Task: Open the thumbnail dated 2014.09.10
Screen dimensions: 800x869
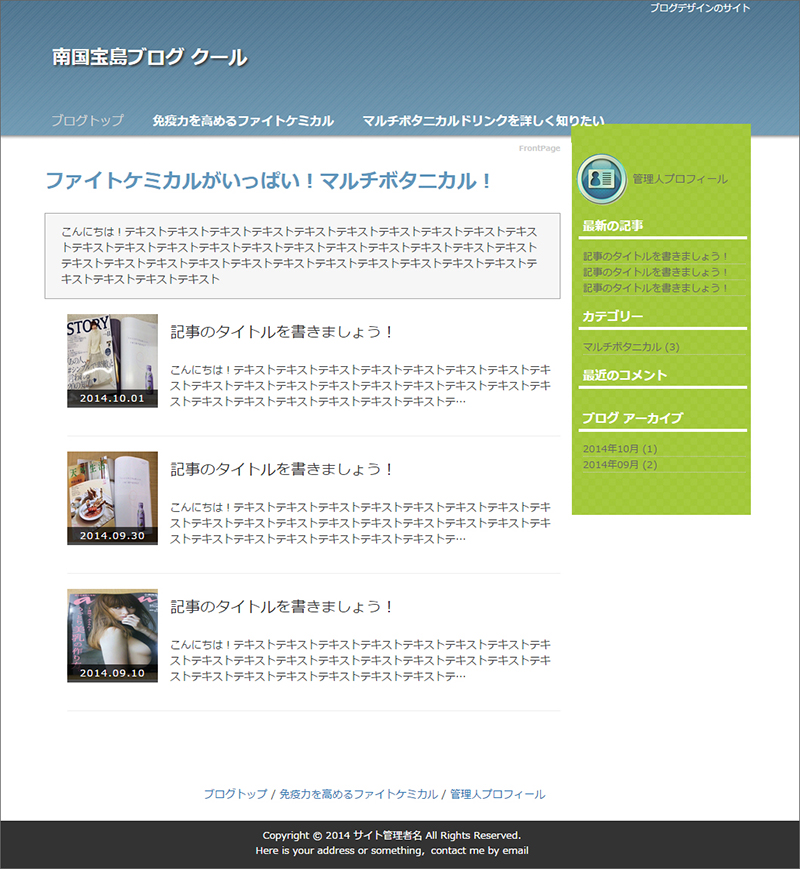Action: (x=112, y=635)
